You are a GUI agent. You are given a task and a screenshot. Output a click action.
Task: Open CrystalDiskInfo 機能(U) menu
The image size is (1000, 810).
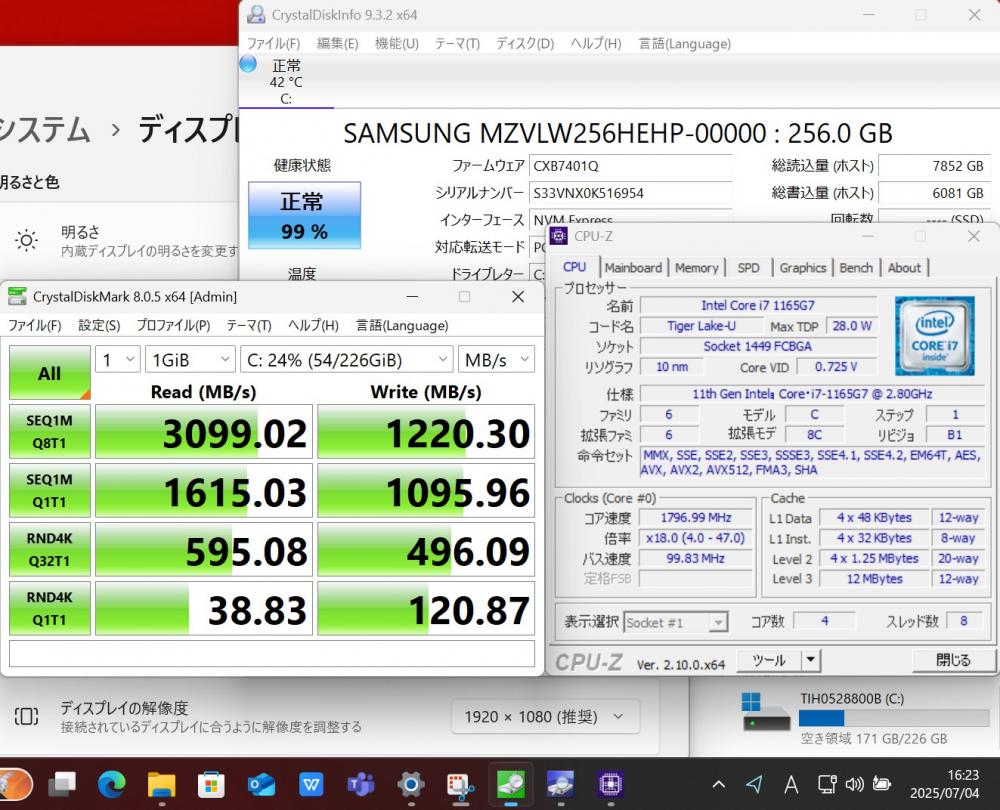click(397, 43)
